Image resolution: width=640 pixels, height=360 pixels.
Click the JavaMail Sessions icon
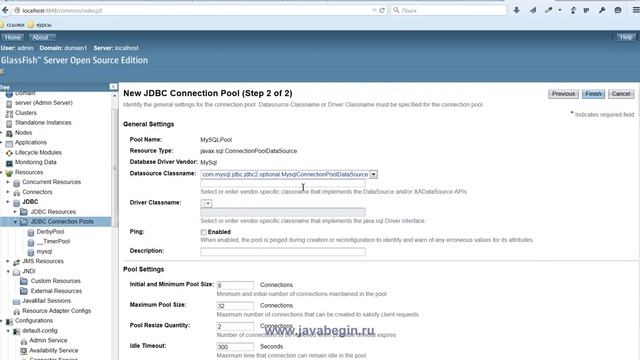(16, 301)
